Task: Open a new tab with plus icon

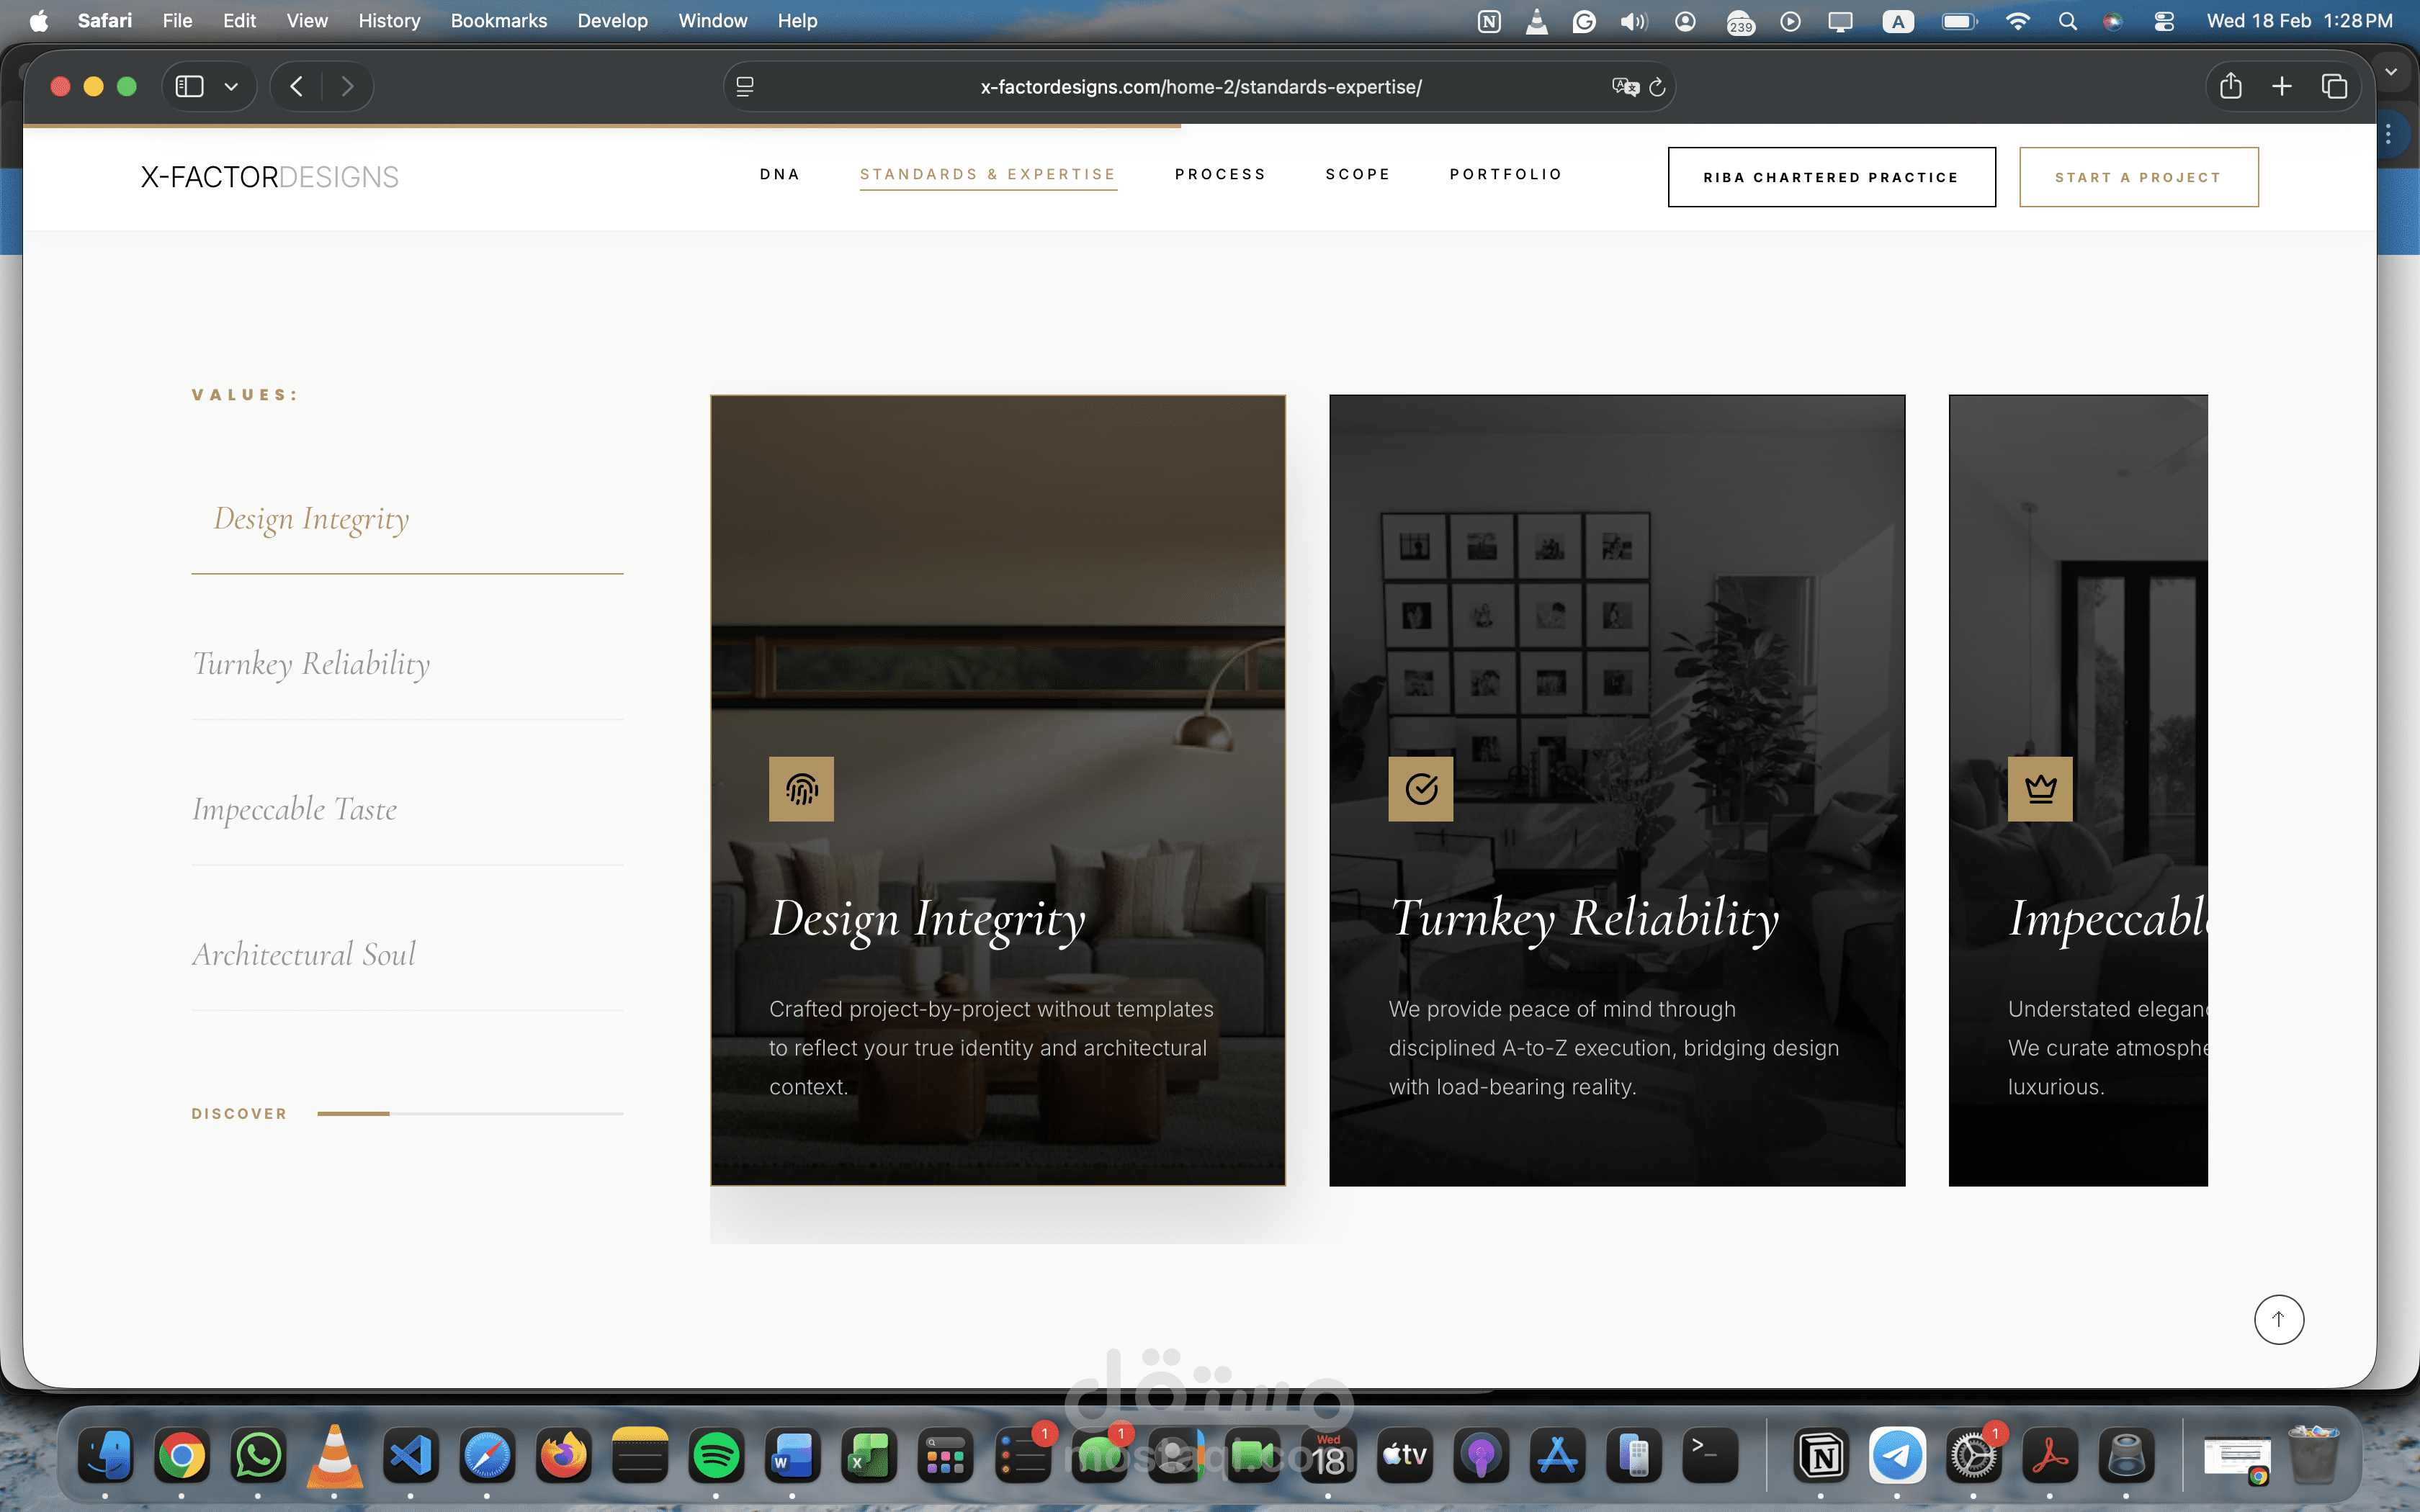Action: tap(2282, 86)
